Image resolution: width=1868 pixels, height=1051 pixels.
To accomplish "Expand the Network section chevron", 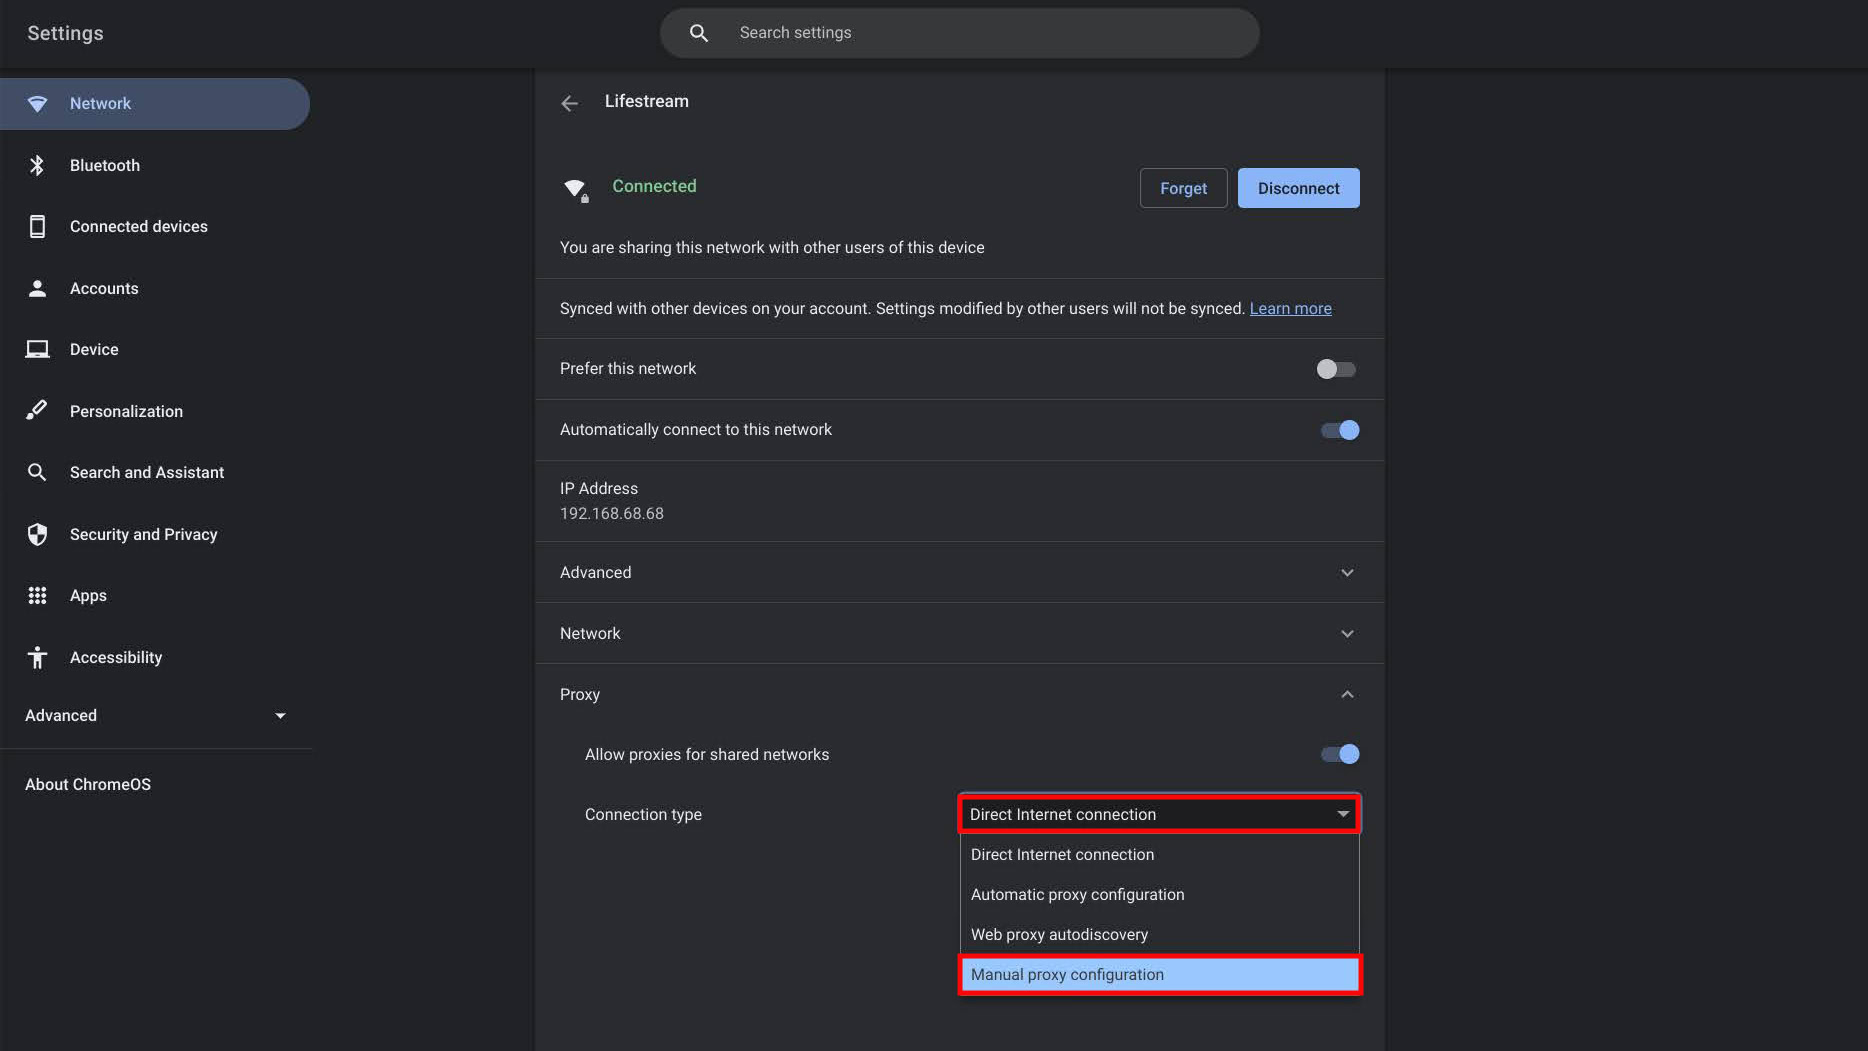I will pyautogui.click(x=1347, y=634).
